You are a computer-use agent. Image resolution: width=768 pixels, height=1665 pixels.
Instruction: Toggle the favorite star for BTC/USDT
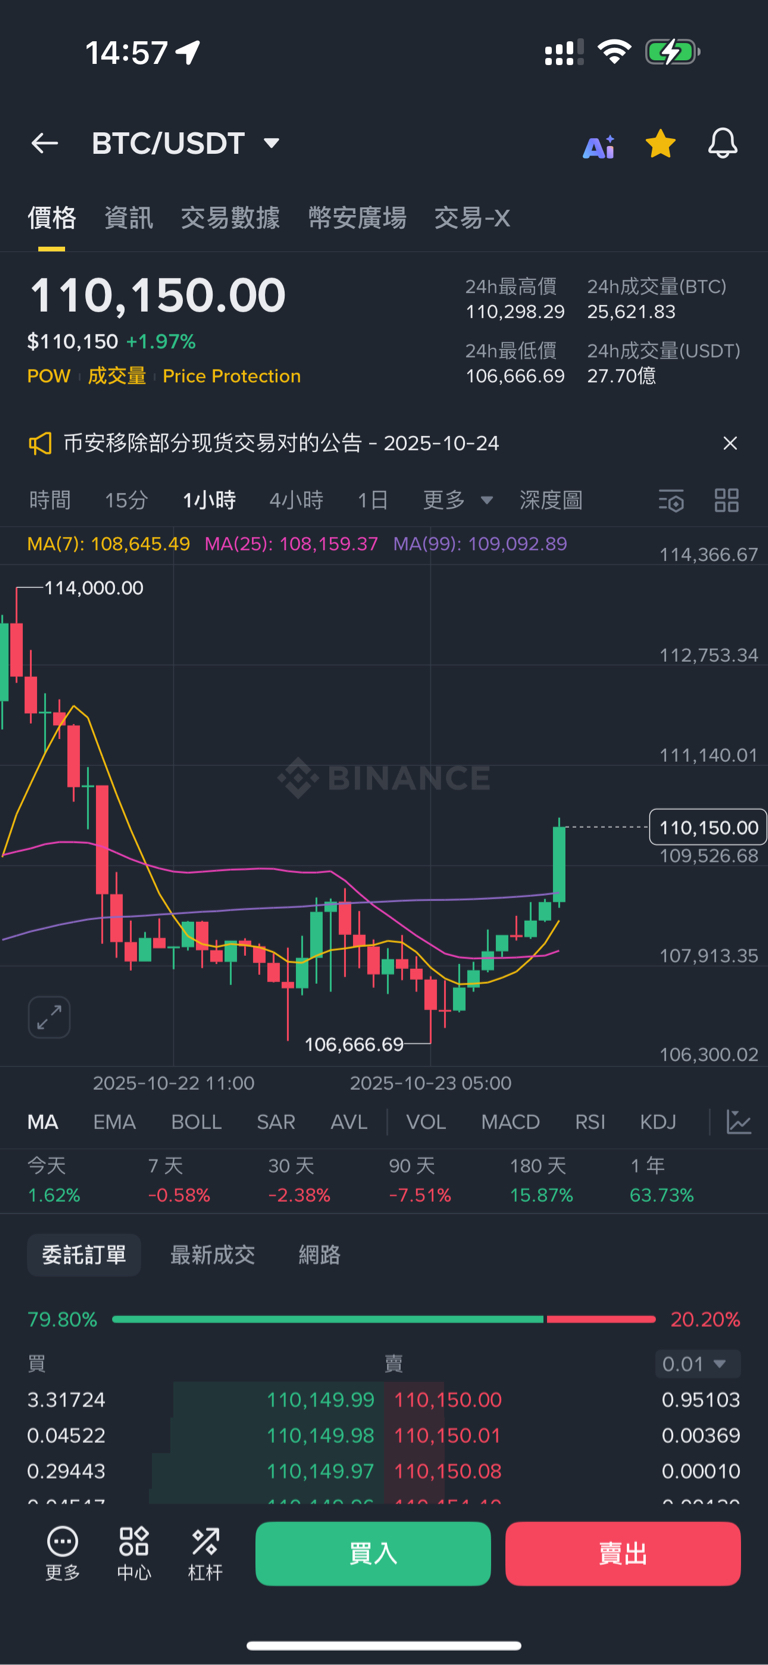660,144
